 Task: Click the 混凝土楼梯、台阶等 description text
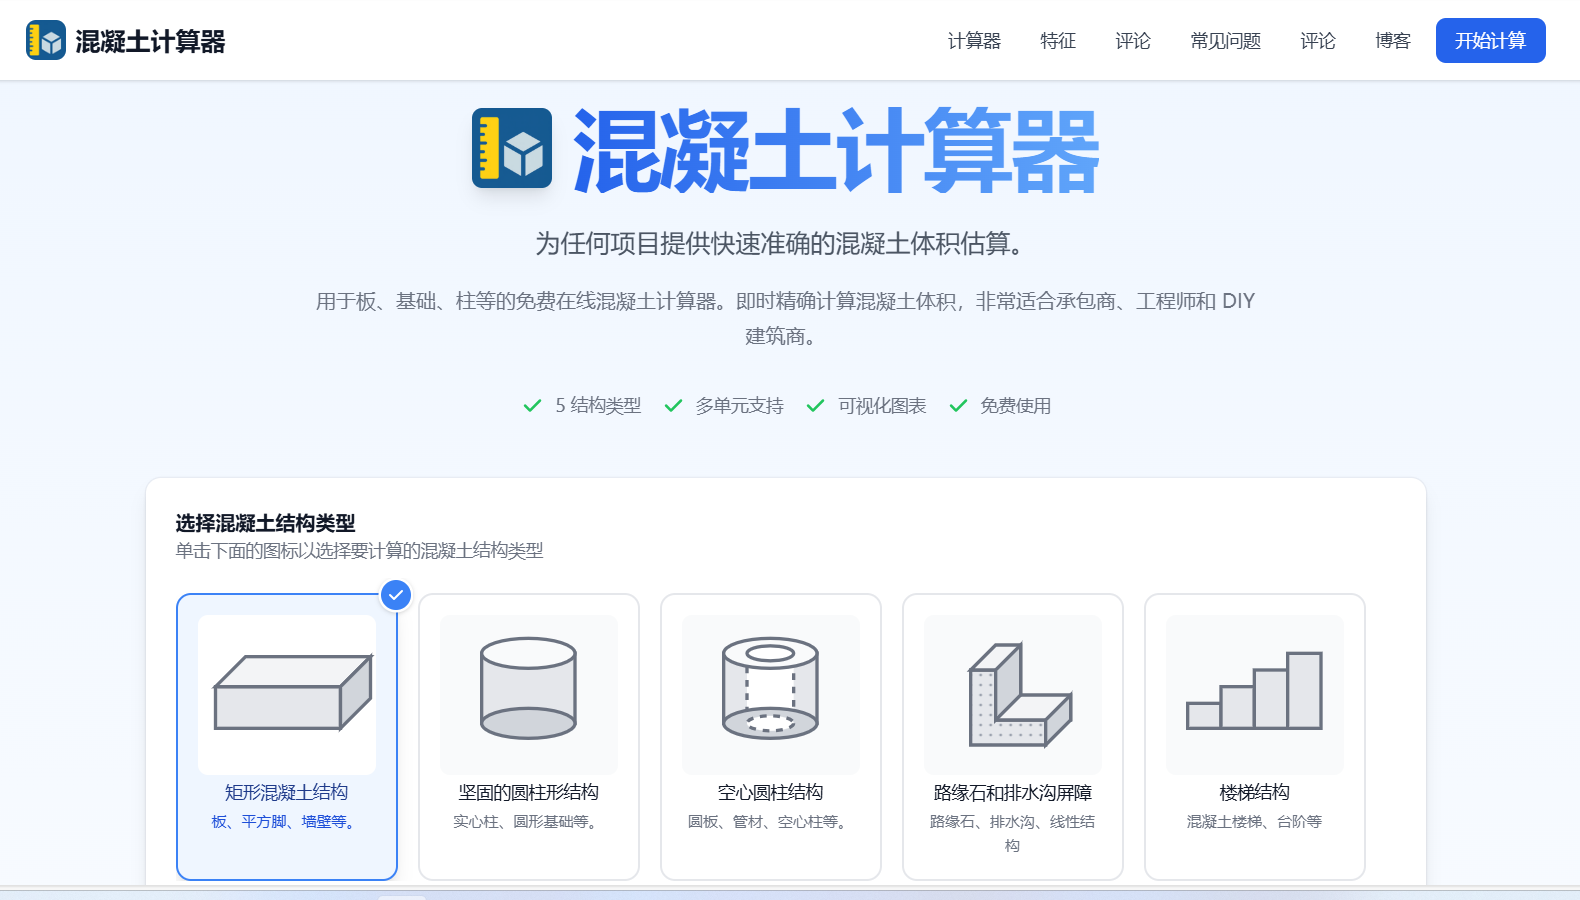tap(1255, 821)
